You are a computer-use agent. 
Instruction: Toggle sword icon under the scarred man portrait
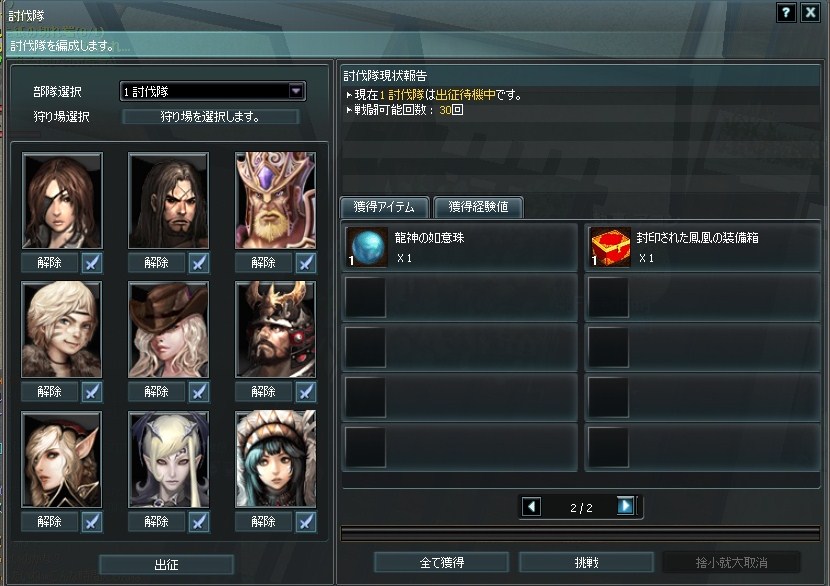[199, 263]
